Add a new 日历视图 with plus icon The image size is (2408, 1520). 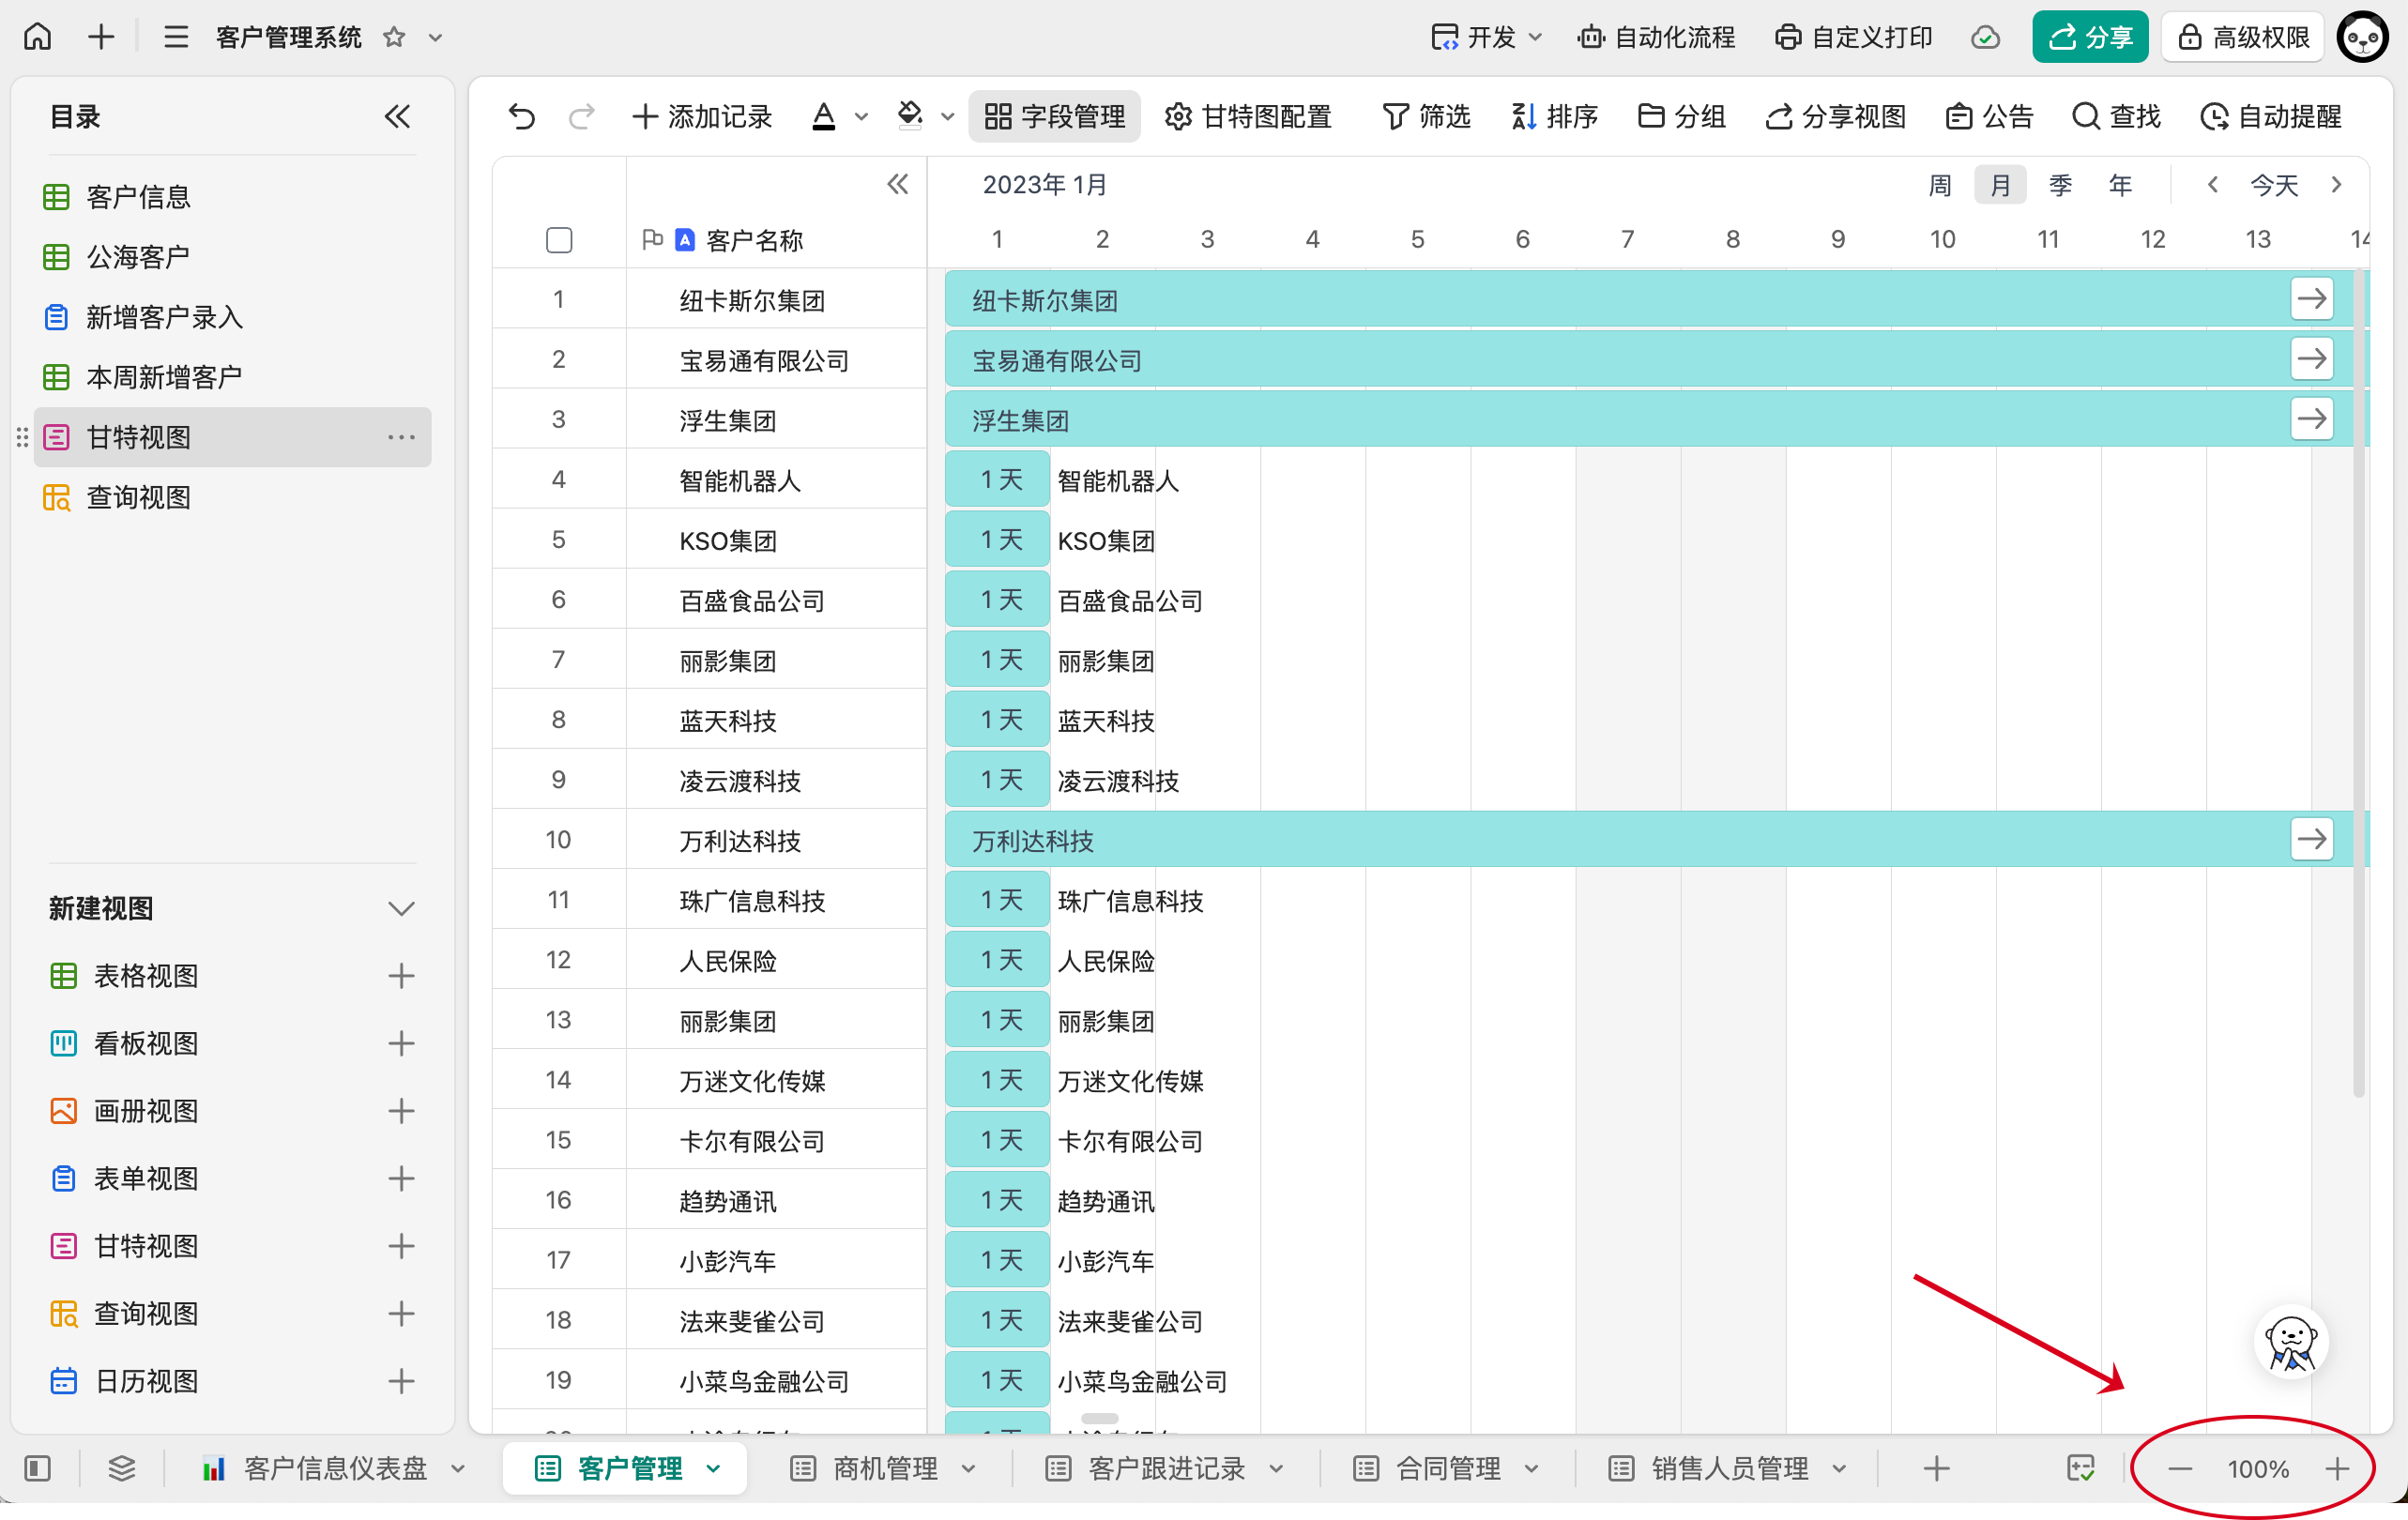pos(401,1381)
